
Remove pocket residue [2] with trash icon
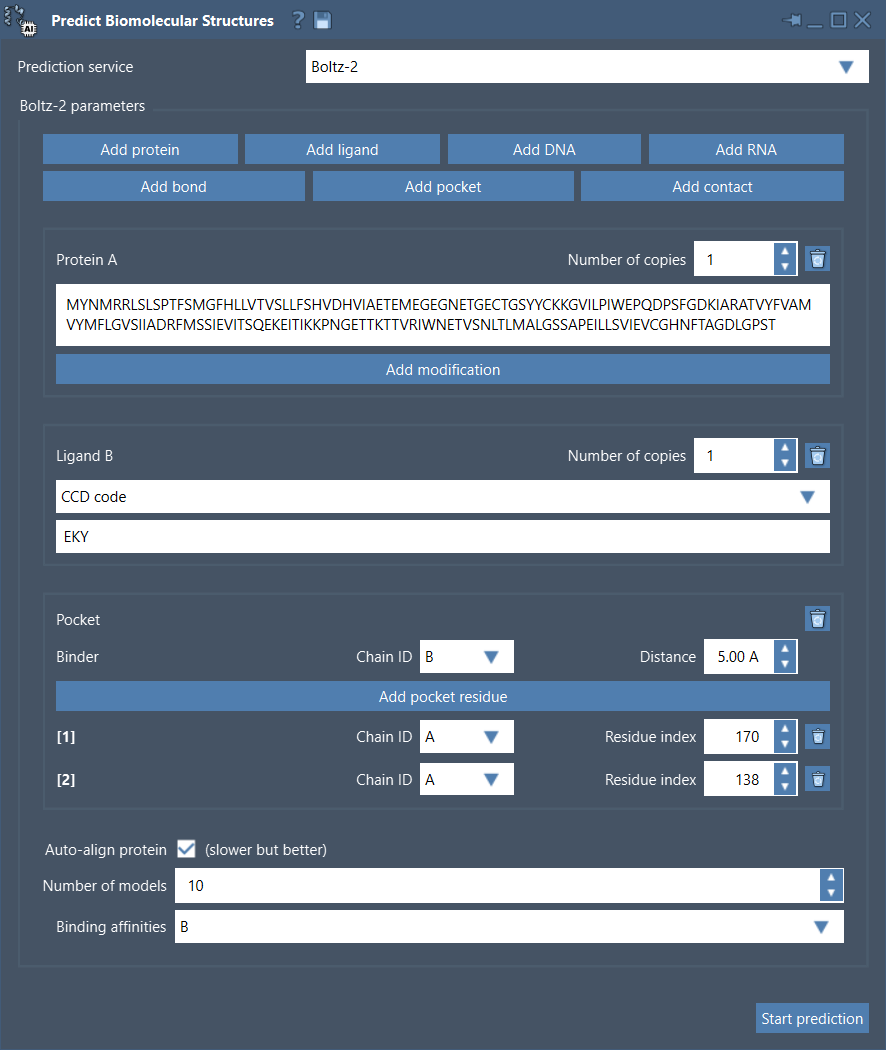tap(817, 779)
